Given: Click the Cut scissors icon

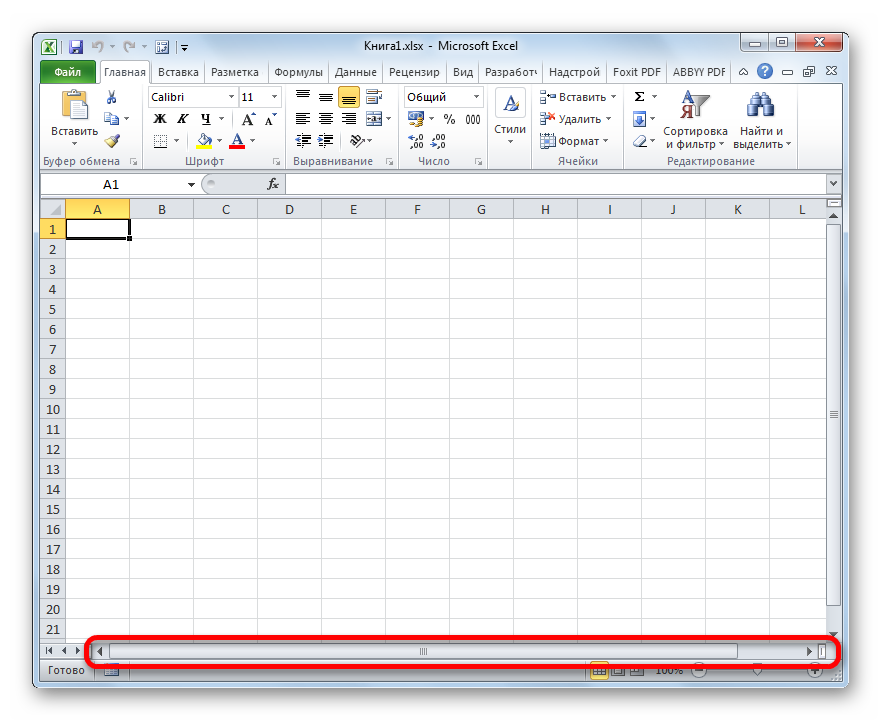Looking at the screenshot, I should pyautogui.click(x=112, y=97).
